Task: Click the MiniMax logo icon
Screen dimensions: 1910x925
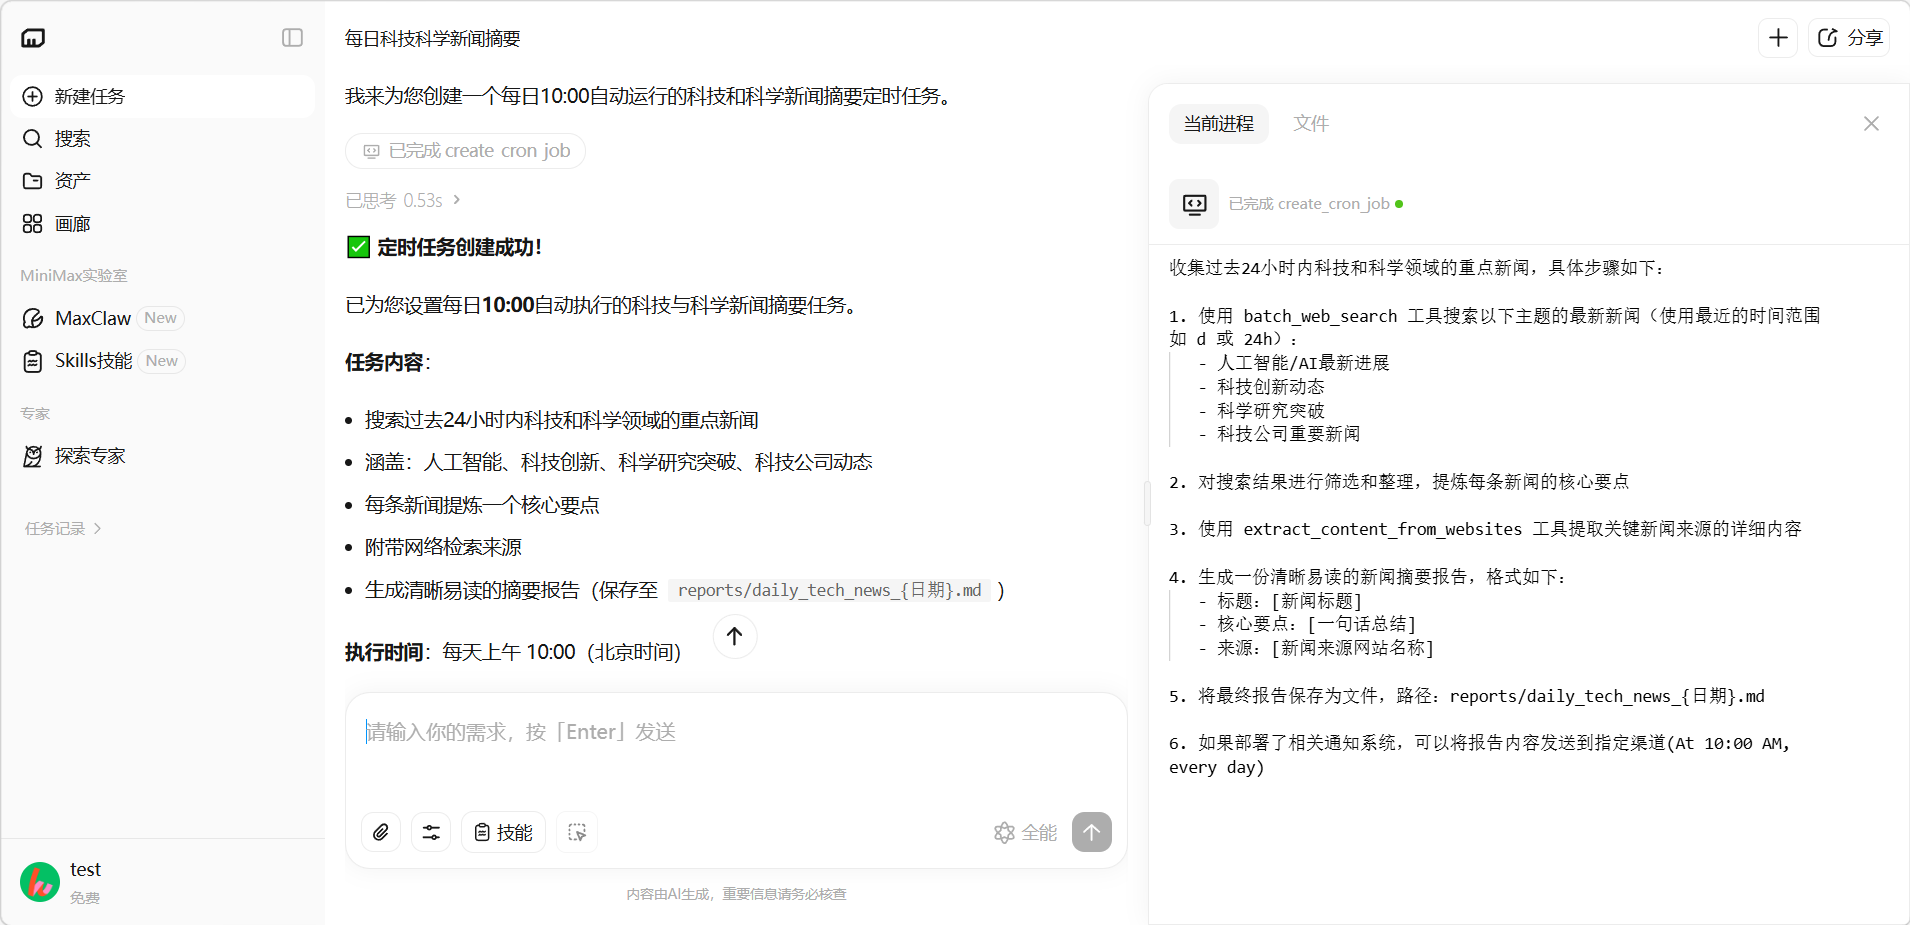Action: [33, 38]
